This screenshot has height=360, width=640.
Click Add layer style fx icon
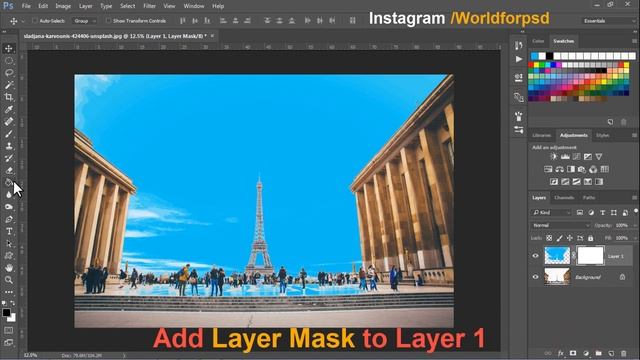561,353
